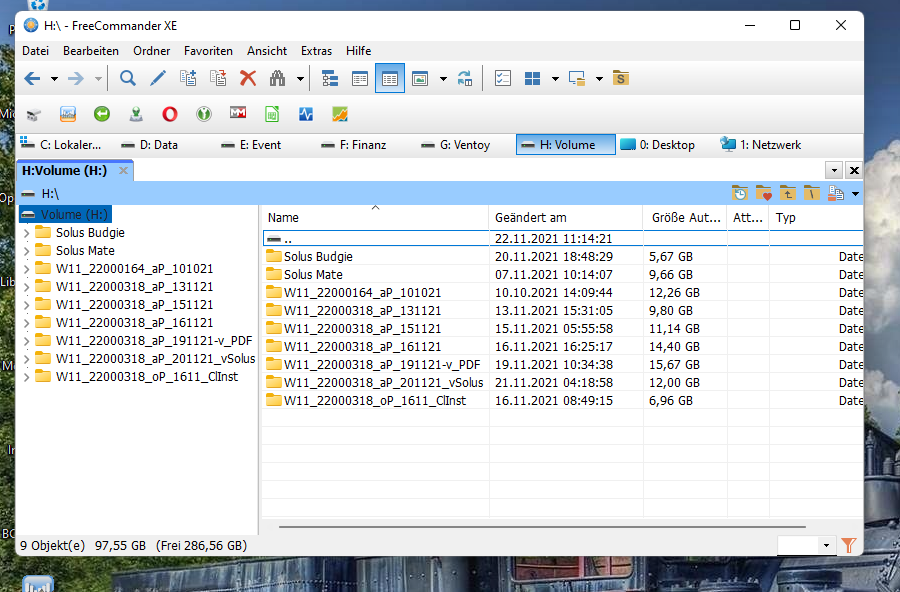
Task: Click the red X delete icon
Action: [248, 78]
